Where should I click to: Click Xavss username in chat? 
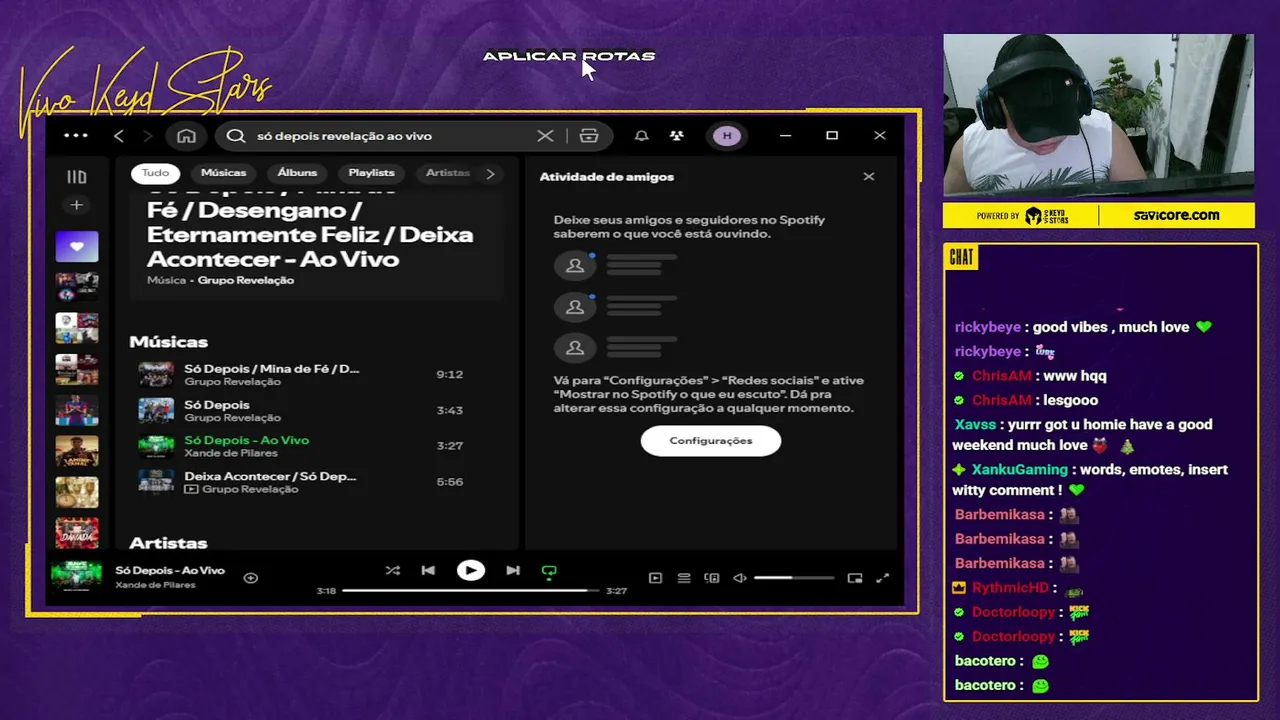(975, 424)
